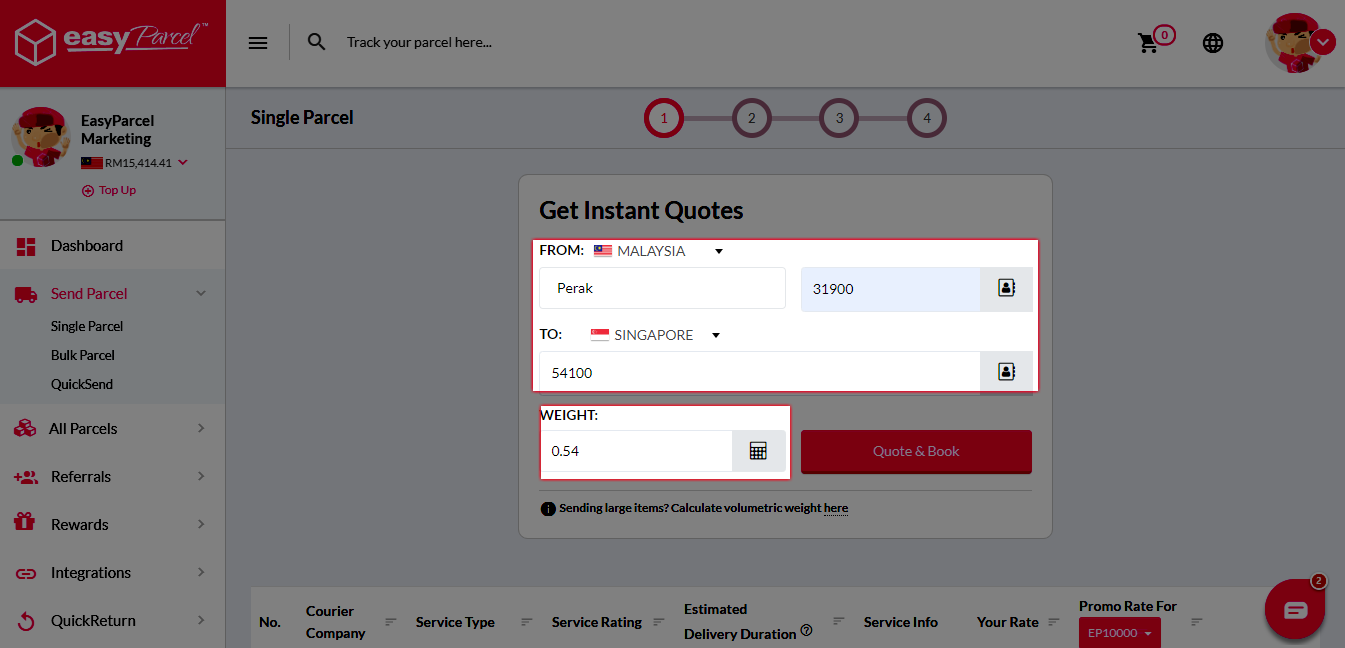The image size is (1345, 648).
Task: Click the Send Parcel truck icon
Action: (x=26, y=294)
